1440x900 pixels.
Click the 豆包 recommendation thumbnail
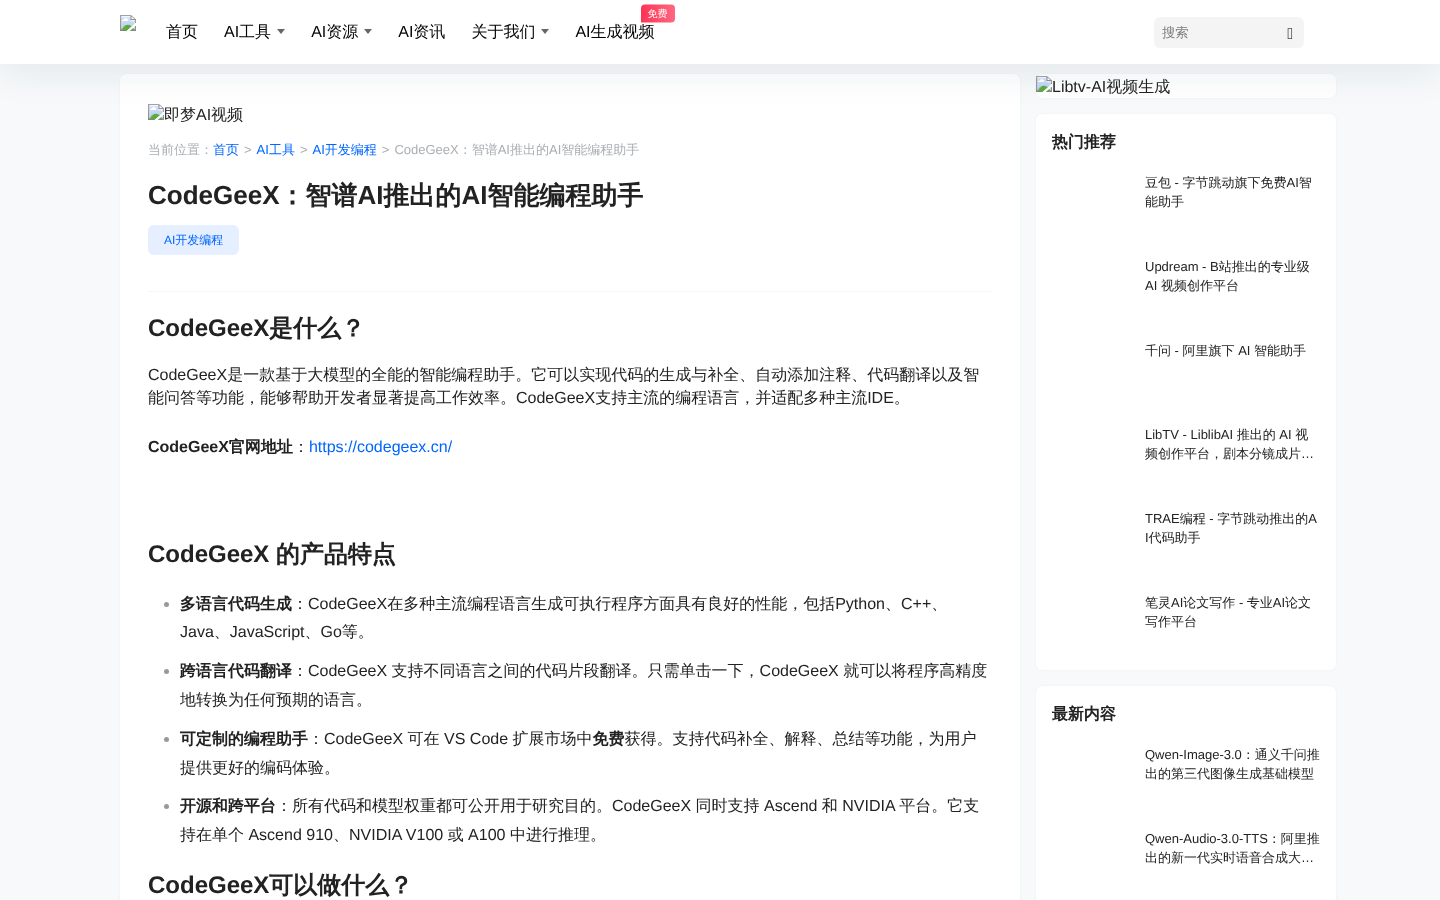(1092, 202)
